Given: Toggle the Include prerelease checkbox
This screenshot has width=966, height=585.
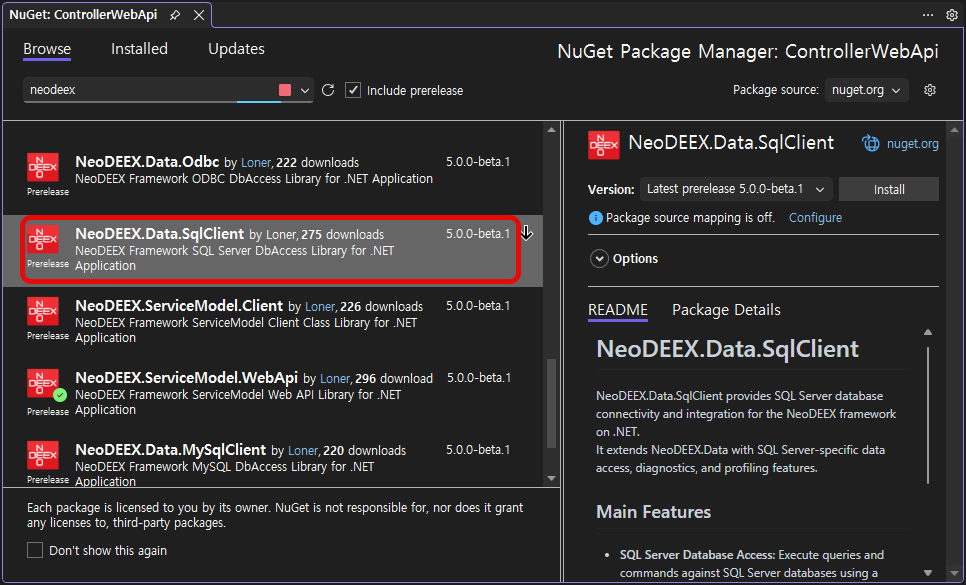Looking at the screenshot, I should coord(353,90).
